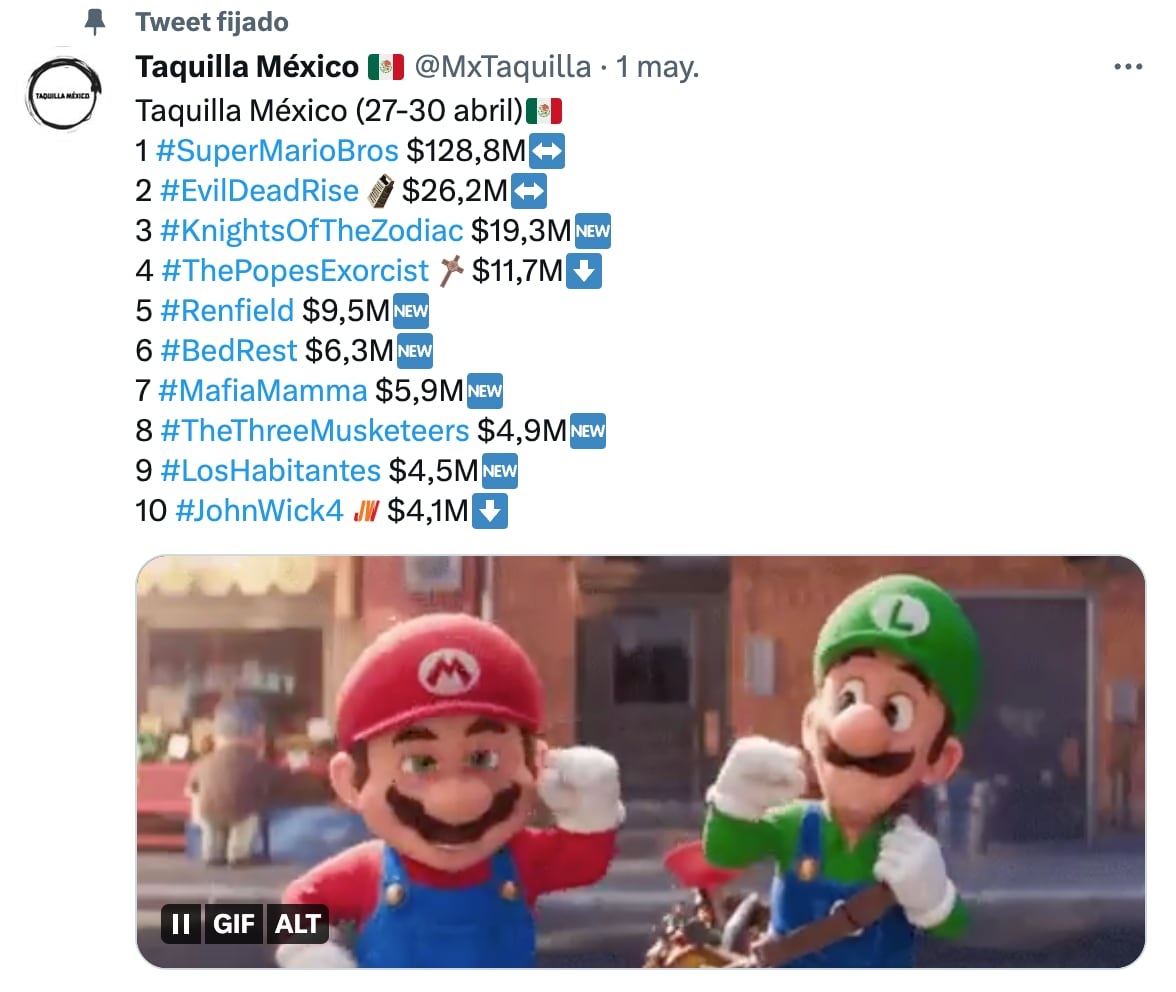Image resolution: width=1176 pixels, height=992 pixels.
Task: Open the #LosHabitantes hashtag
Action: [x=270, y=471]
